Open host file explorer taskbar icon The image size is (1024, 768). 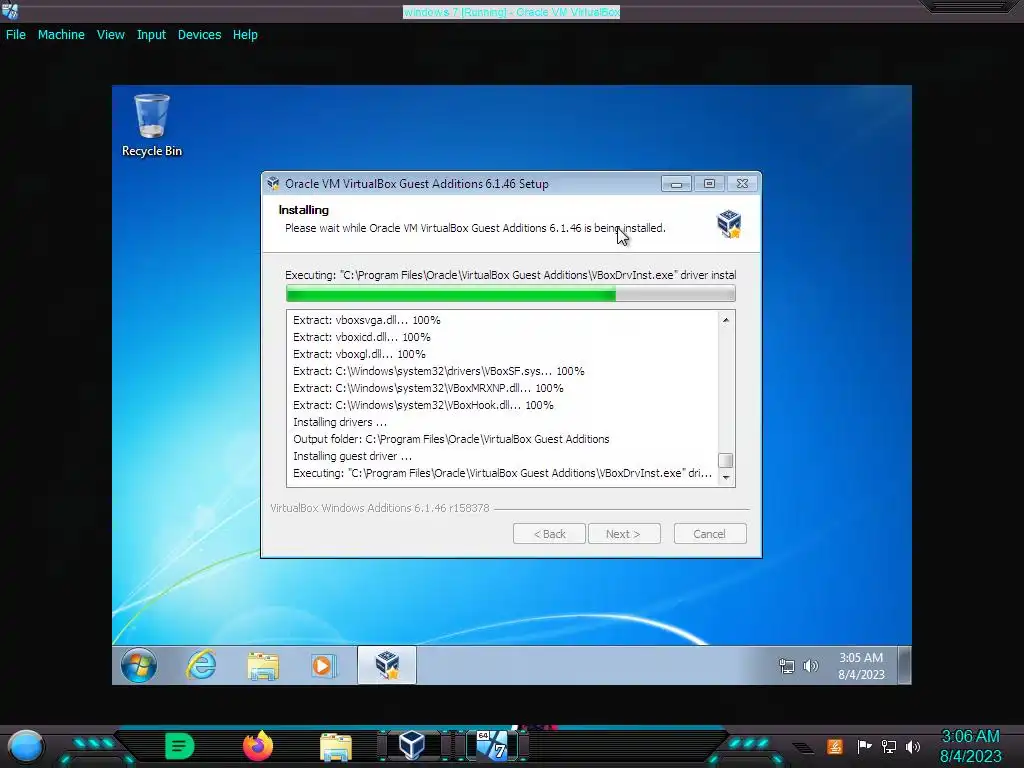336,746
